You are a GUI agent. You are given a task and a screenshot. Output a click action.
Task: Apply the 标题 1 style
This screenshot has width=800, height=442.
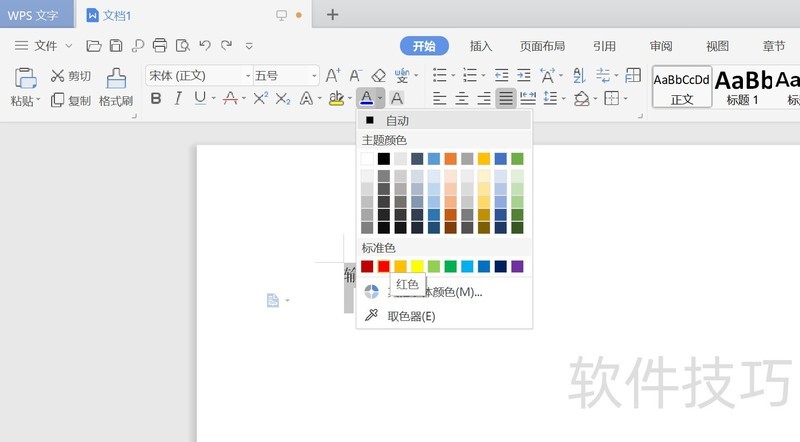[x=743, y=87]
